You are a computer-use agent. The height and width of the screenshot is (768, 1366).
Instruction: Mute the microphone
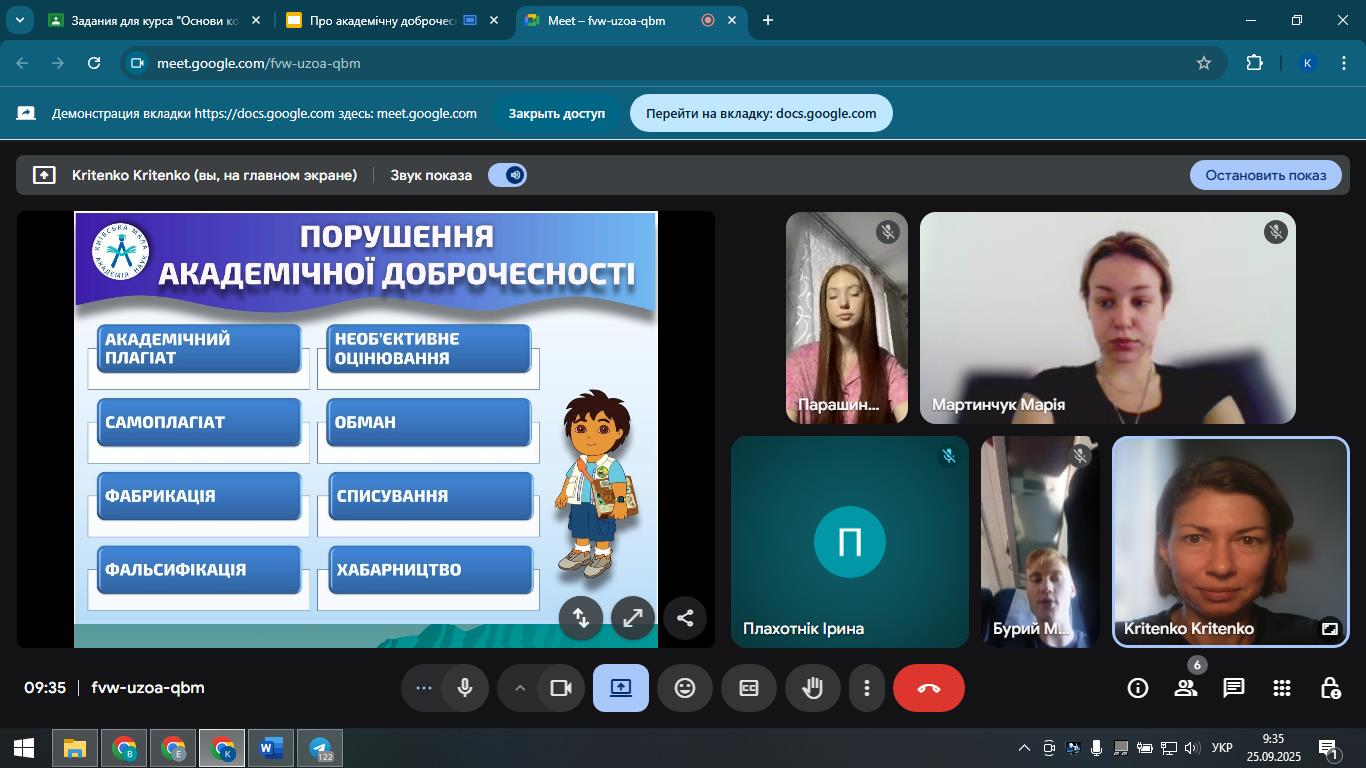pos(465,688)
